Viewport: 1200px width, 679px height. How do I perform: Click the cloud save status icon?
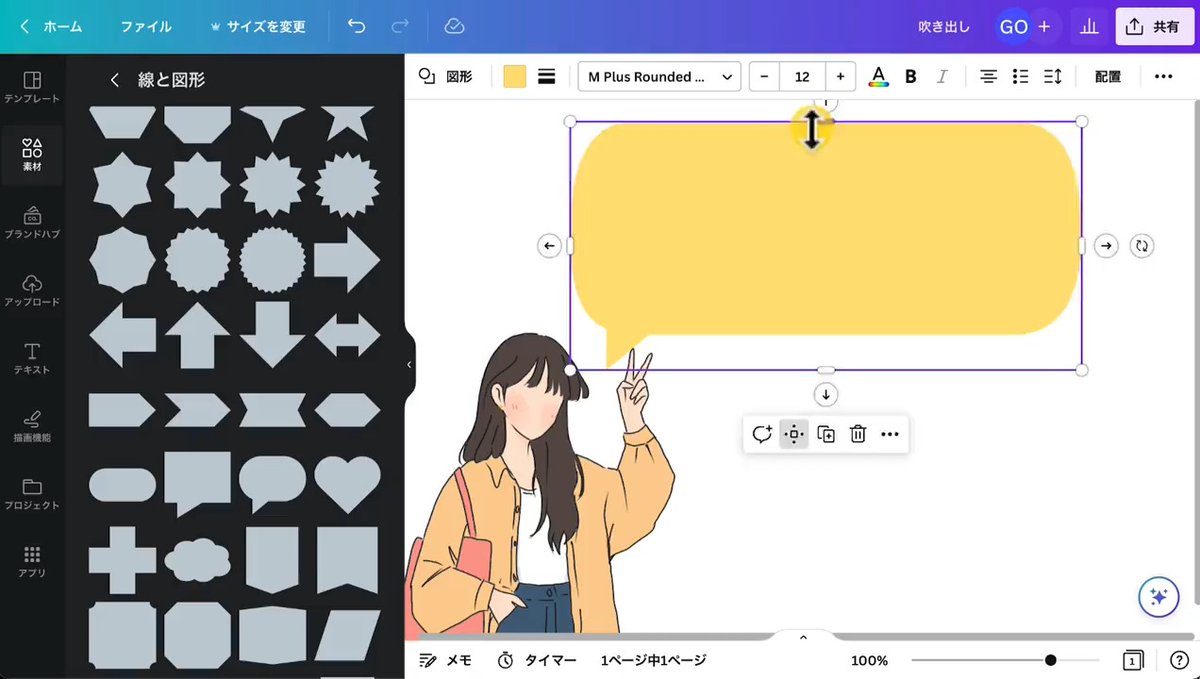(x=454, y=27)
